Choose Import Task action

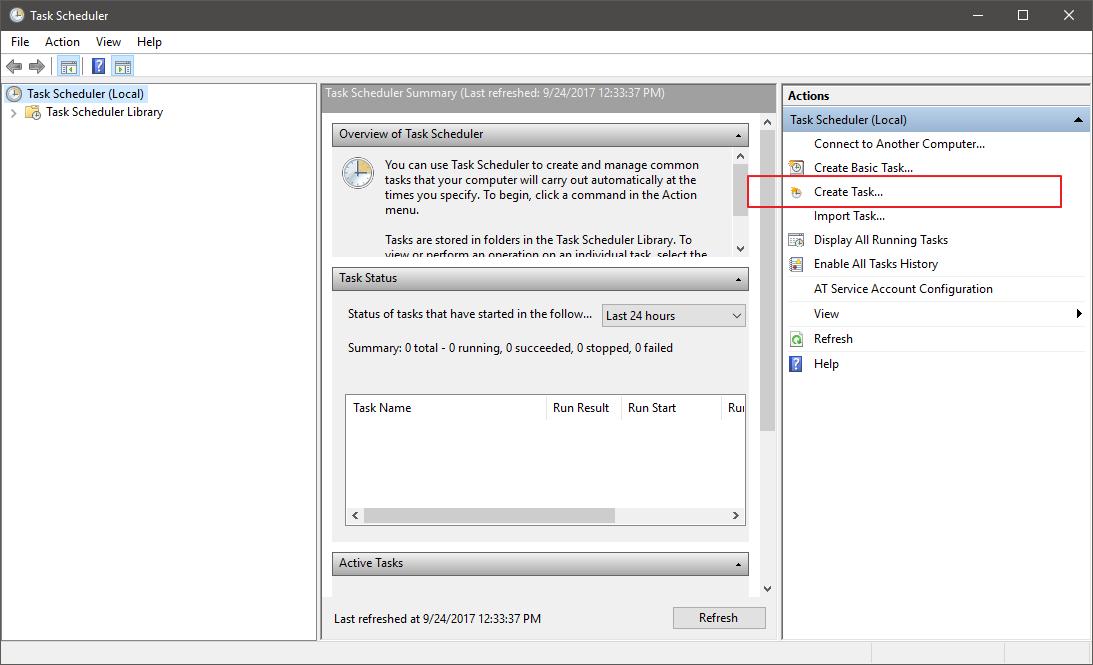[x=849, y=216]
